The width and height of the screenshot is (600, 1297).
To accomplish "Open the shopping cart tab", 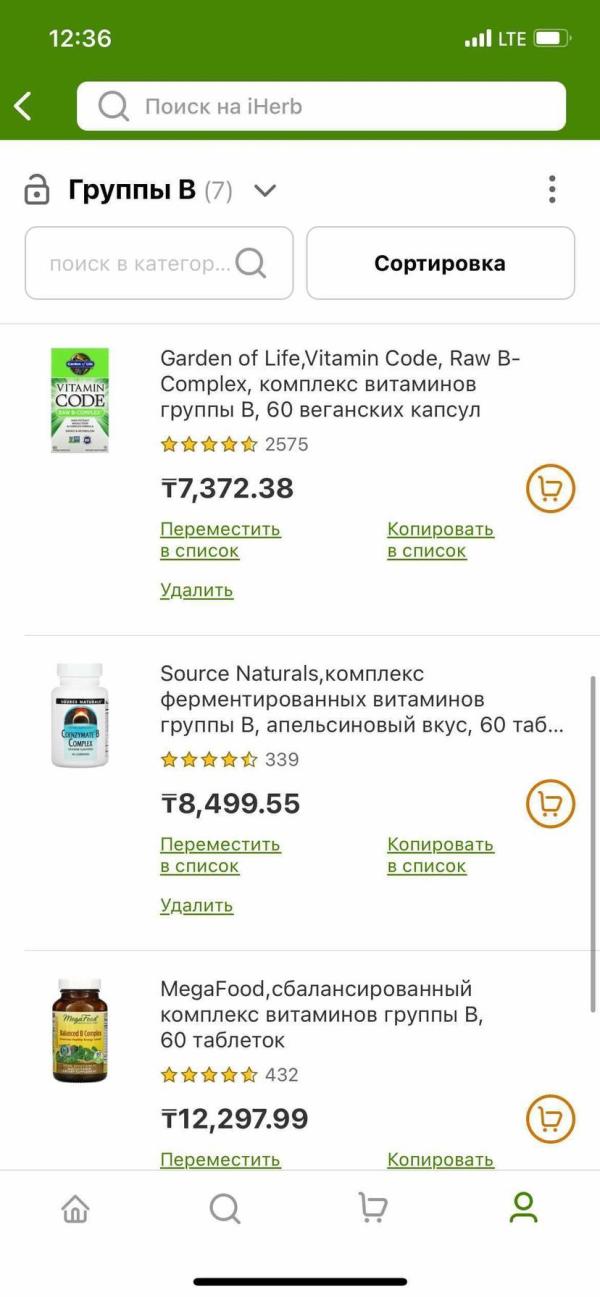I will point(372,1209).
